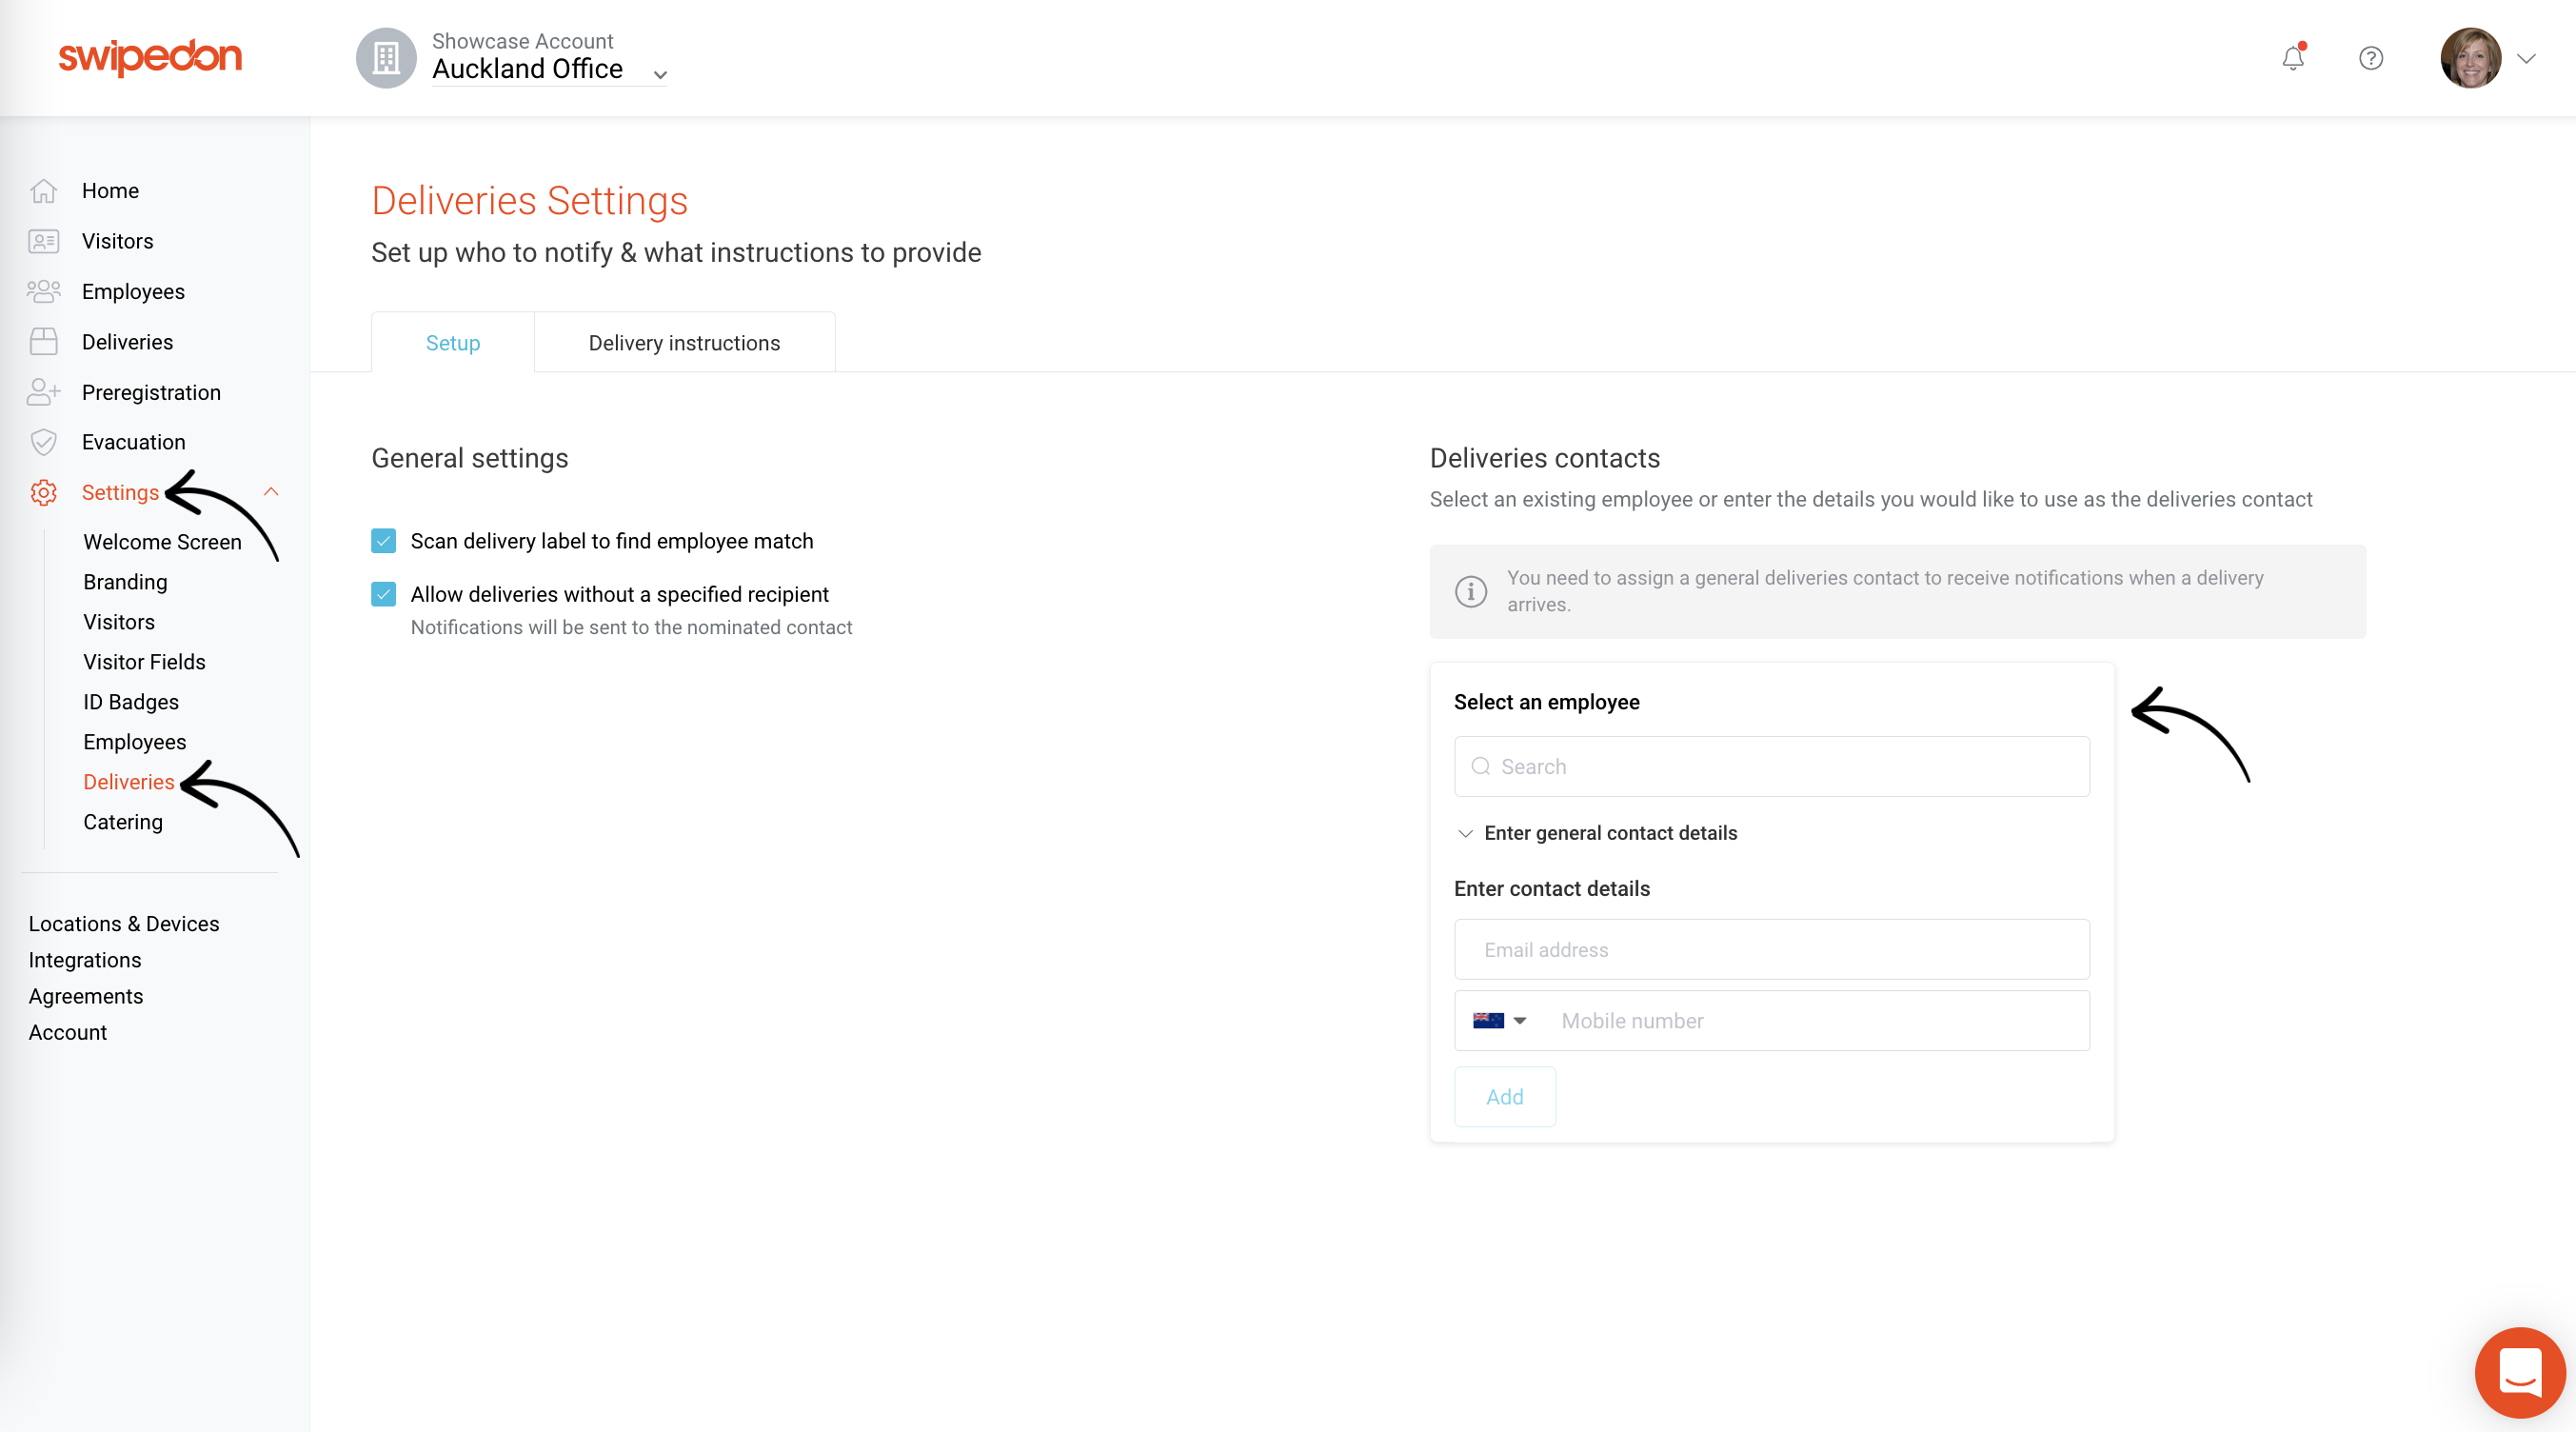
Task: Click the Employees group icon
Action: [43, 291]
